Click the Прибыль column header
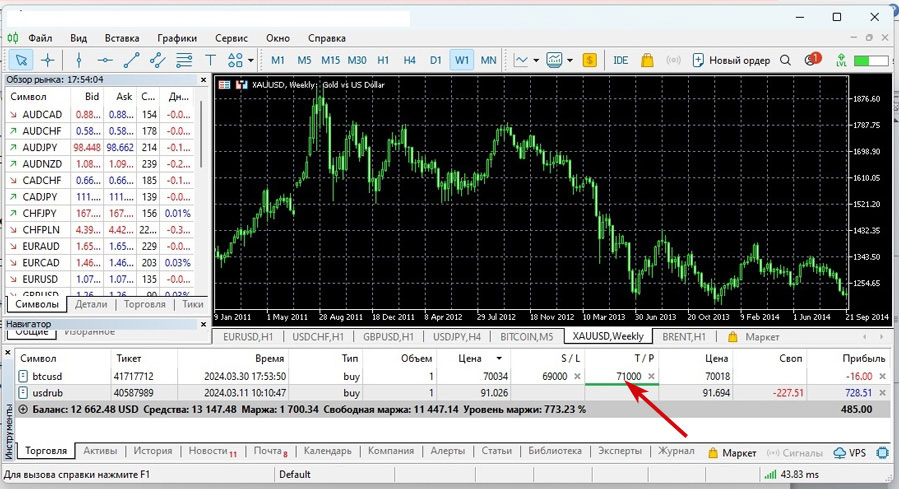The width and height of the screenshot is (899, 489). [x=863, y=358]
